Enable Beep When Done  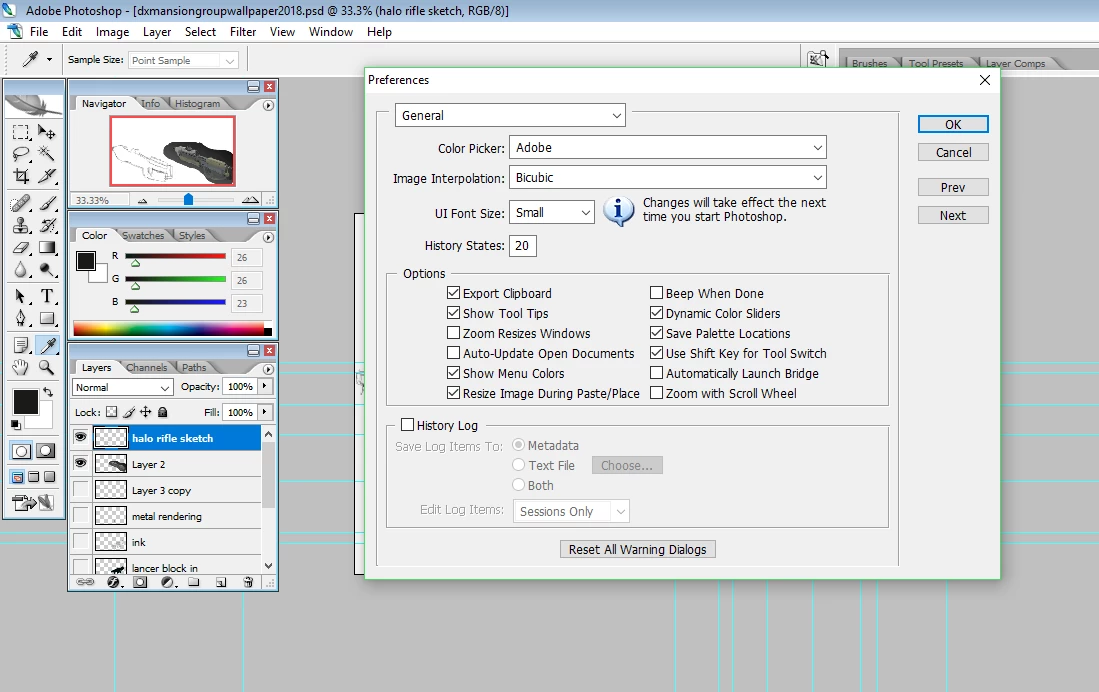pyautogui.click(x=657, y=293)
